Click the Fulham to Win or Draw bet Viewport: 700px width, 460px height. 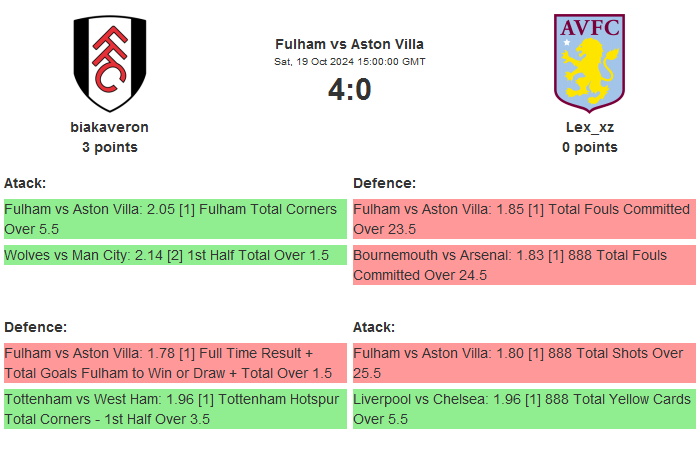click(175, 363)
